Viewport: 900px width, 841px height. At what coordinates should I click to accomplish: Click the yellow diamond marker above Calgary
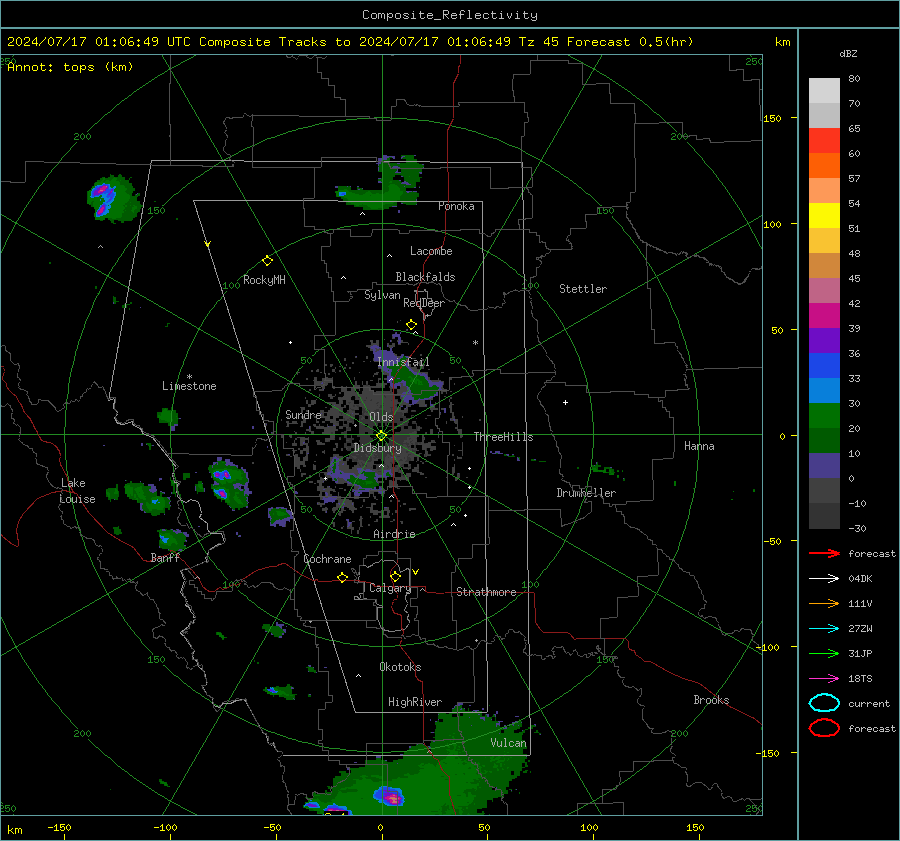pos(395,576)
